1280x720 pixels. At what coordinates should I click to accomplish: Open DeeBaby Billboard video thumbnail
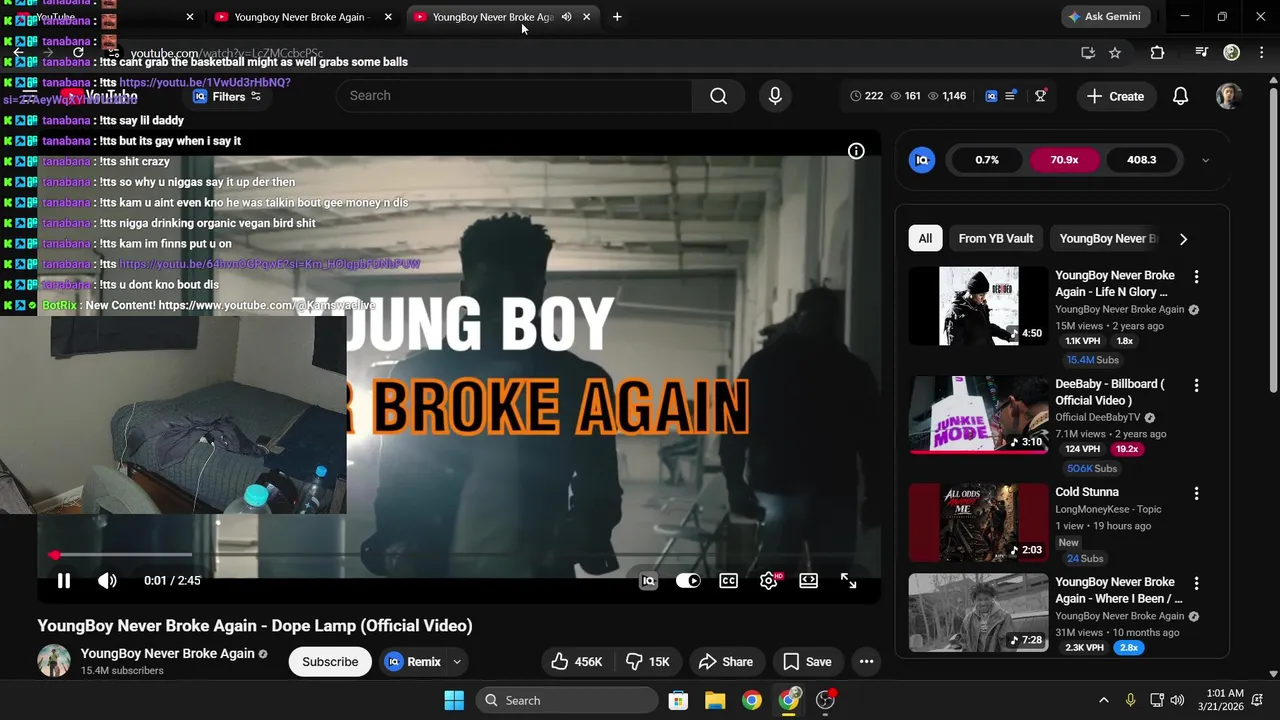pyautogui.click(x=979, y=414)
